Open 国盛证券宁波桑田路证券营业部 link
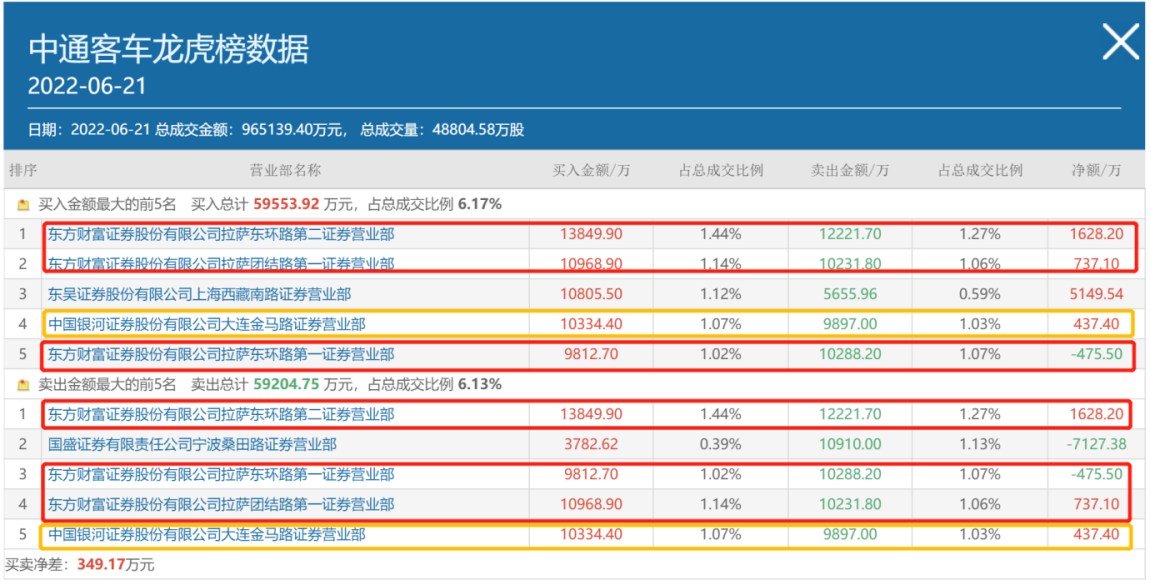1151x586 pixels. point(192,444)
